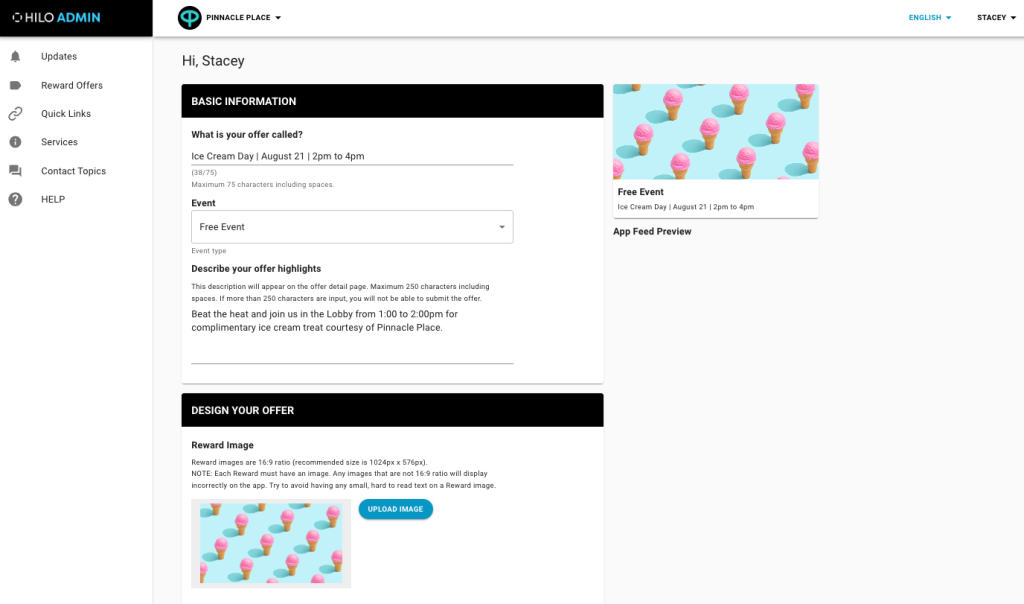Select Services in the sidebar
1024x604 pixels.
[x=59, y=142]
